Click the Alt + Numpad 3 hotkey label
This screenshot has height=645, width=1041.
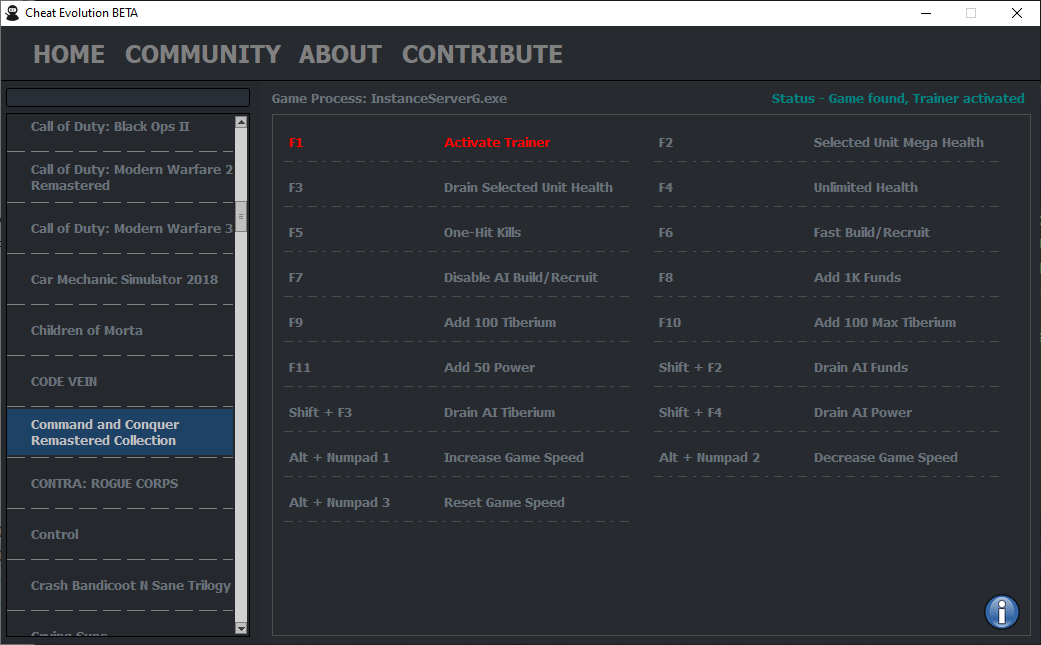pos(339,503)
